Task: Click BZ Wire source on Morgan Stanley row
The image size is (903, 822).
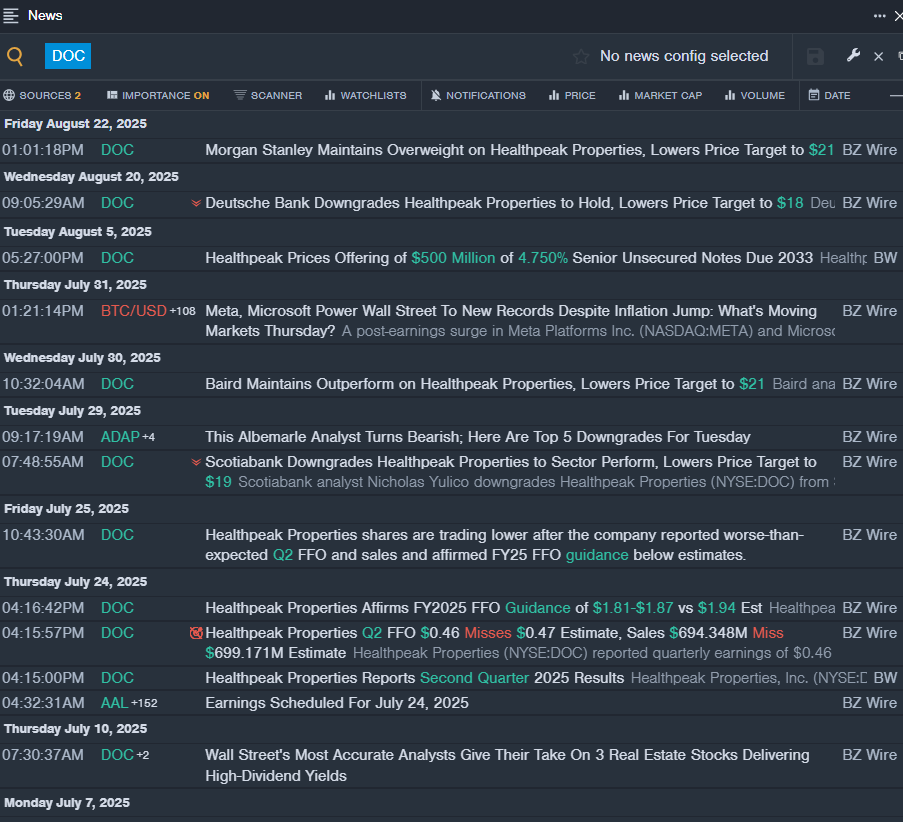Action: (870, 150)
